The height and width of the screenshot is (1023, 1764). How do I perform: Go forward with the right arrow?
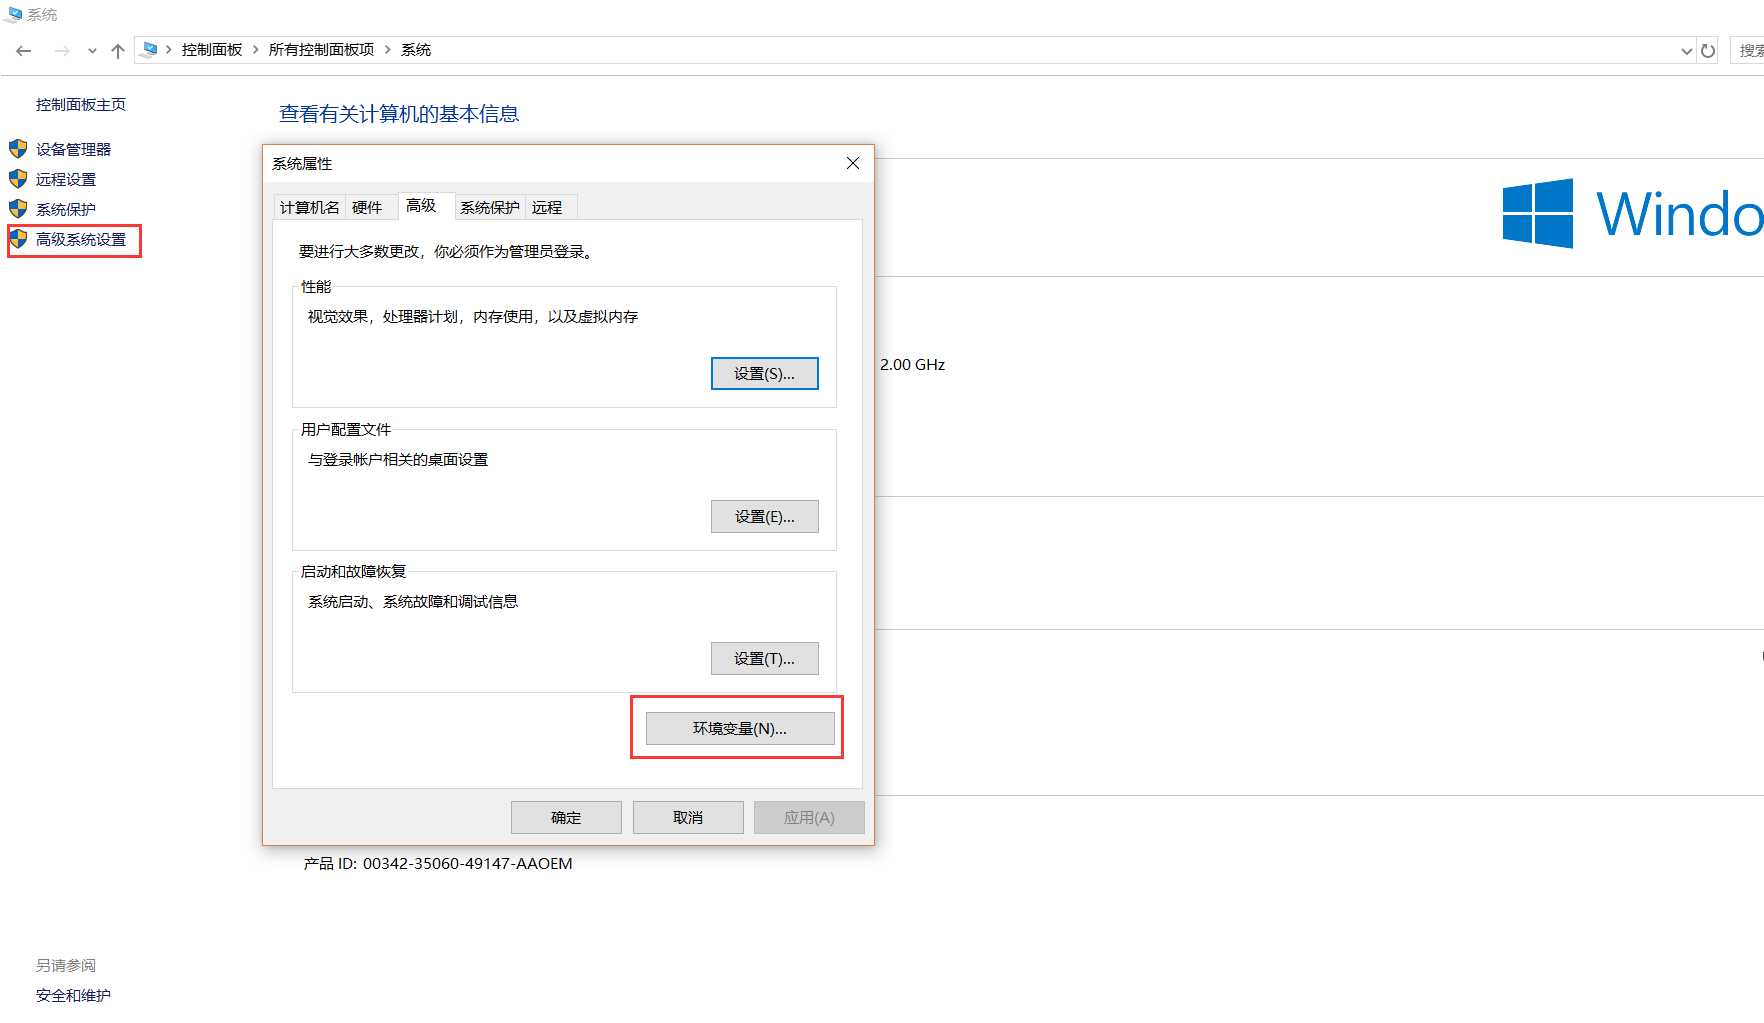click(62, 50)
